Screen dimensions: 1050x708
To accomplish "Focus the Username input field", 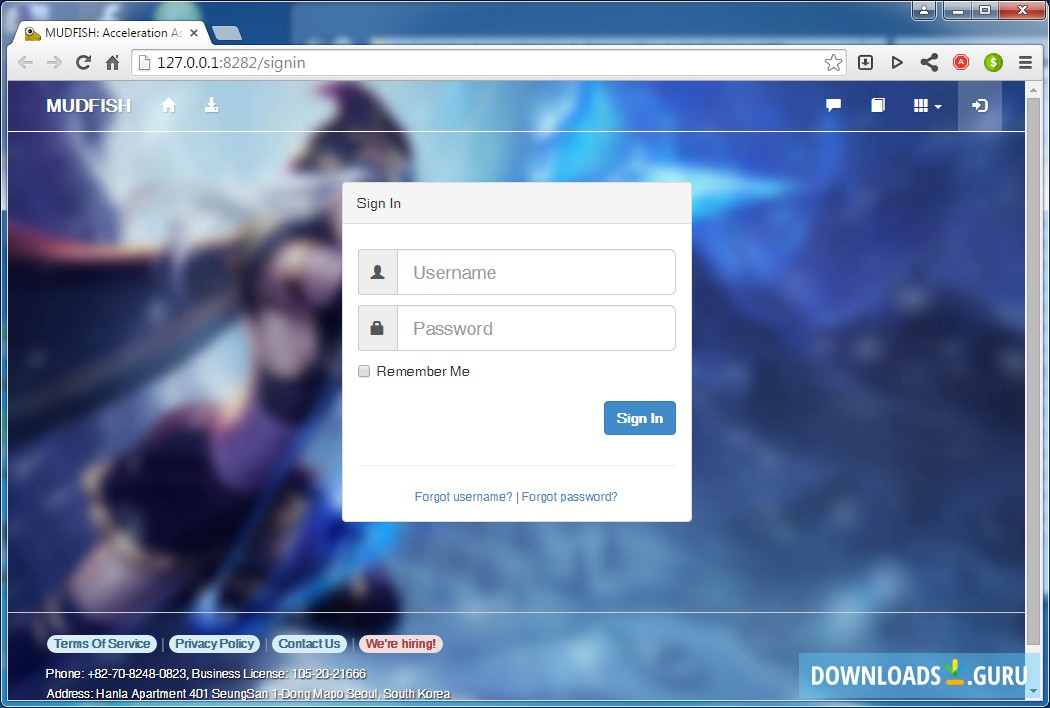I will click(x=536, y=272).
